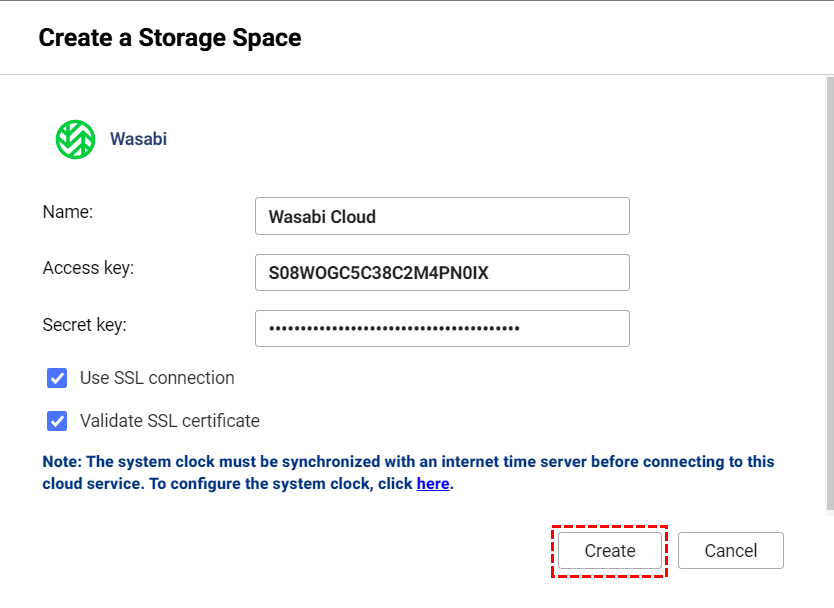Click the bold word "Note:" in the message
834x608 pixels.
(x=62, y=462)
